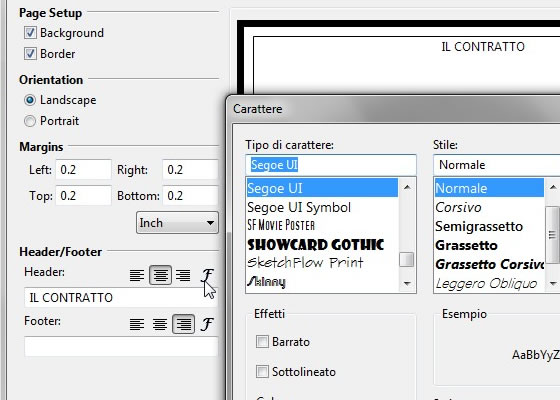Center-align the footer text
Image resolution: width=560 pixels, height=400 pixels.
click(160, 324)
